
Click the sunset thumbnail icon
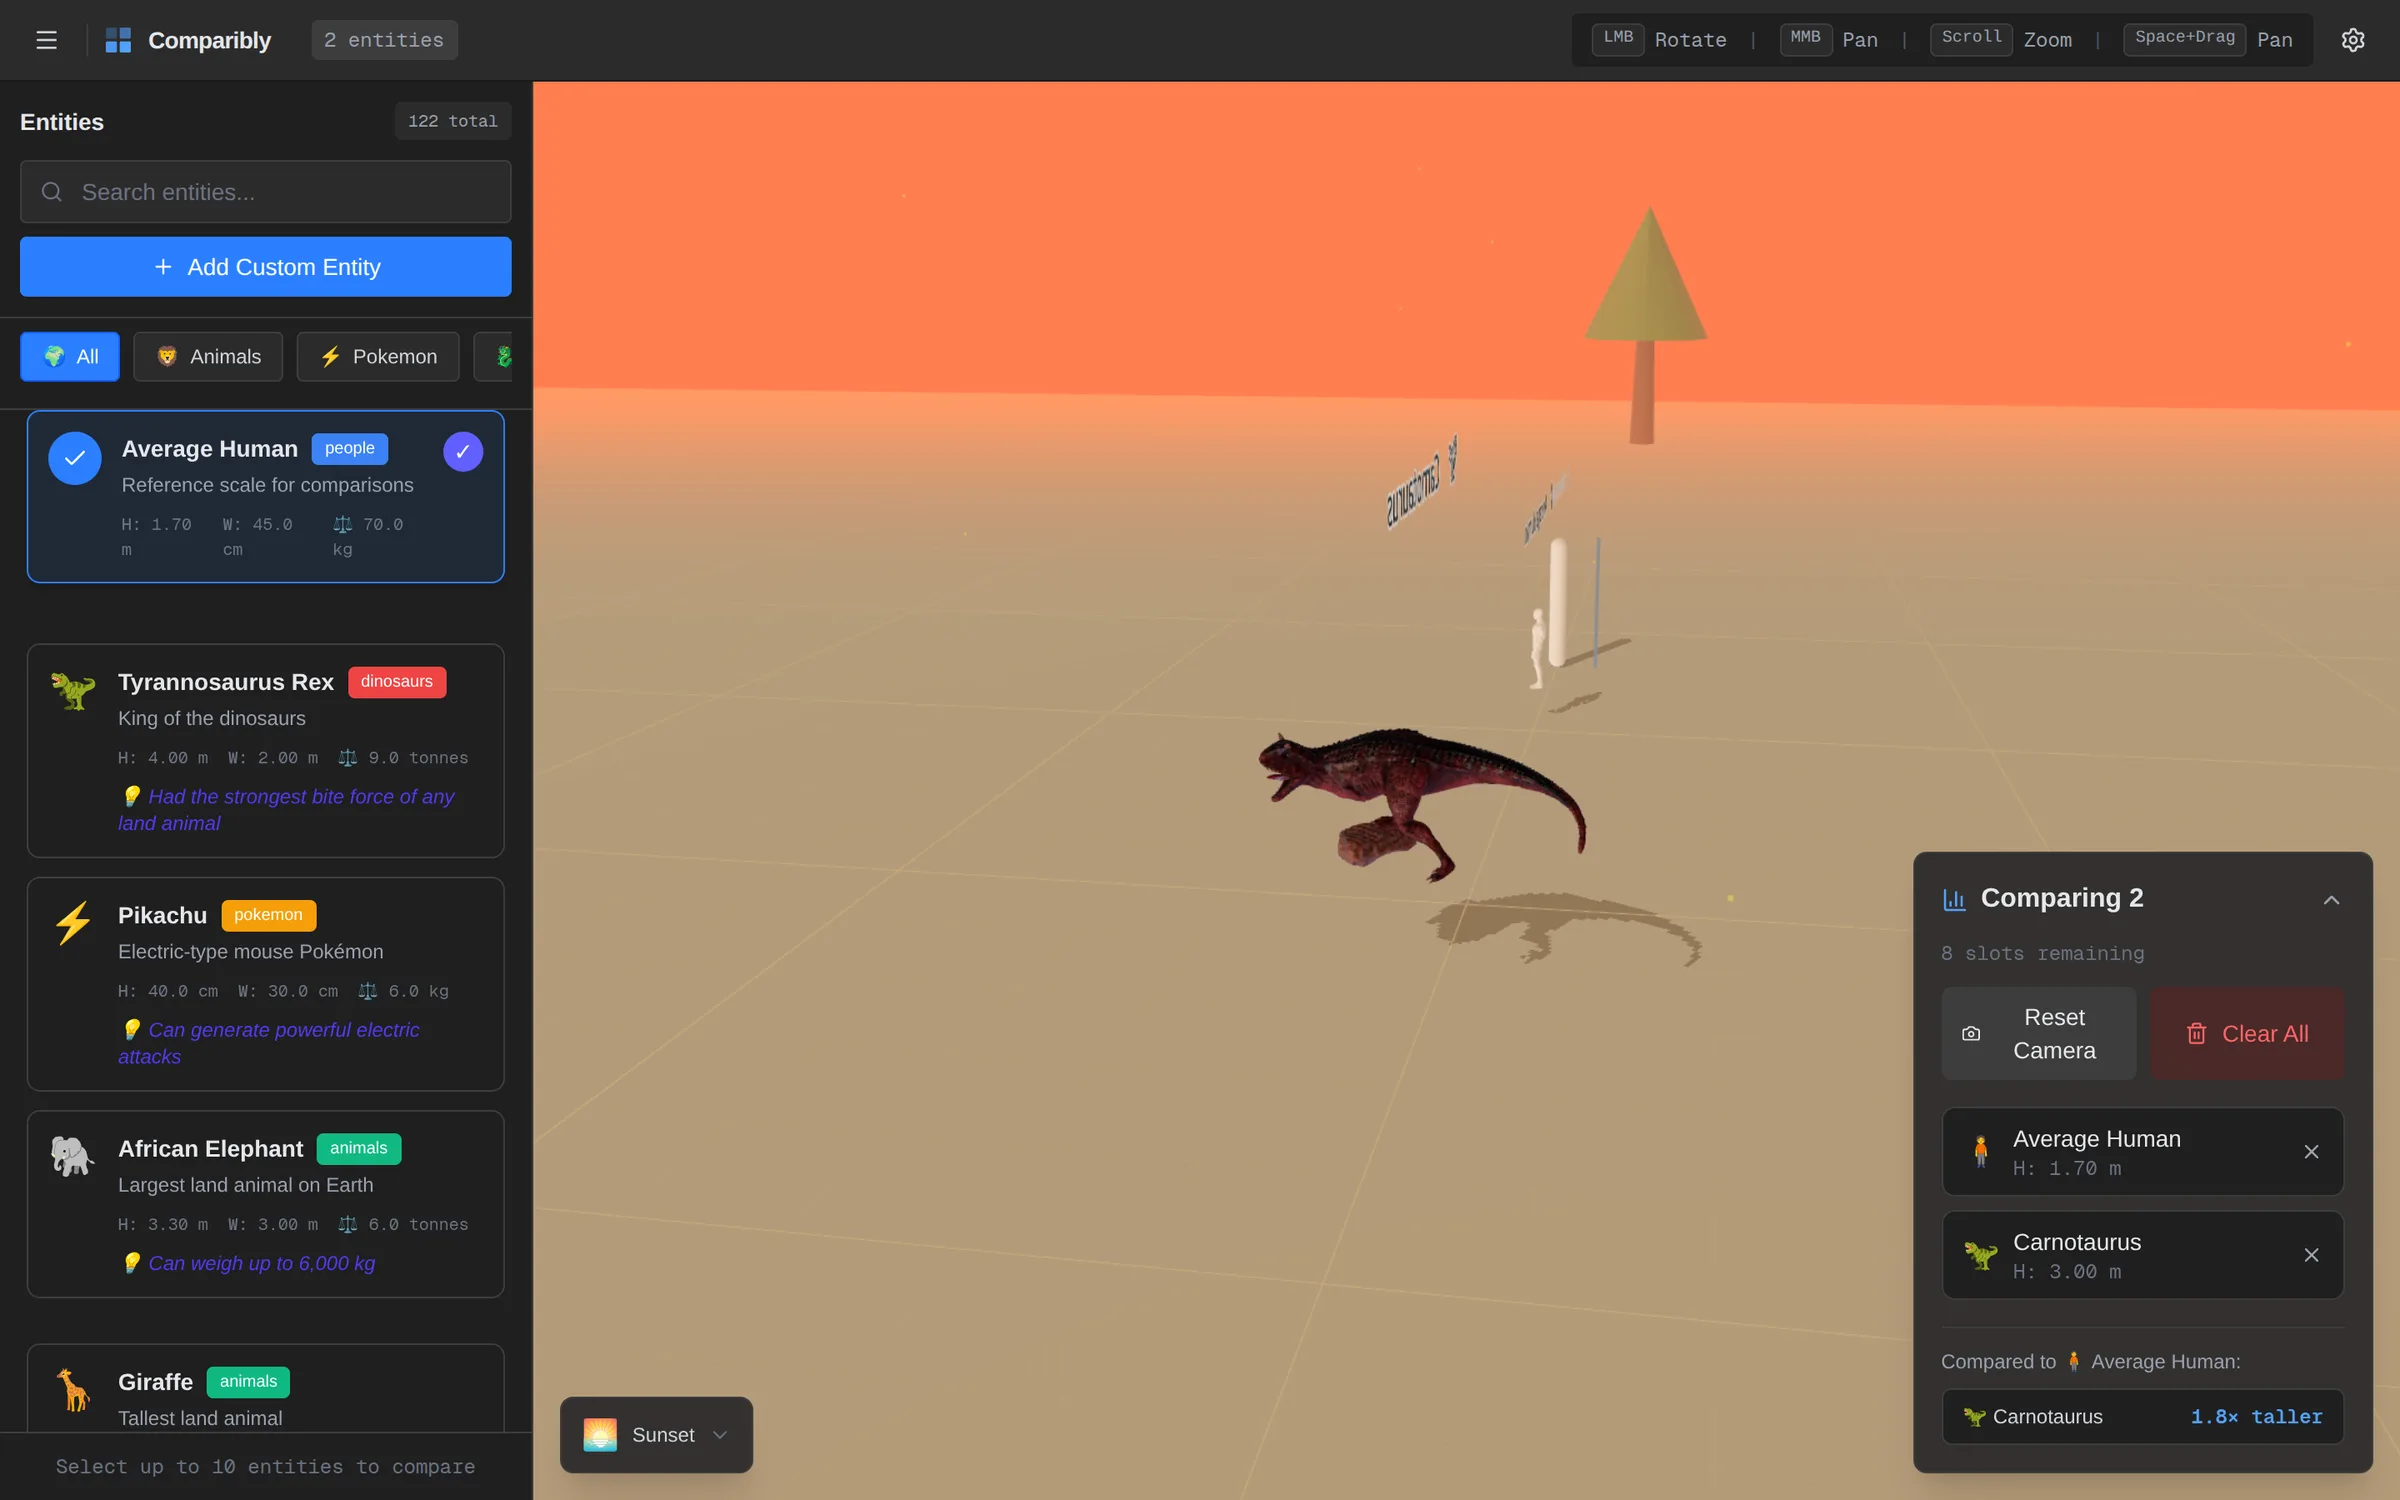point(600,1435)
